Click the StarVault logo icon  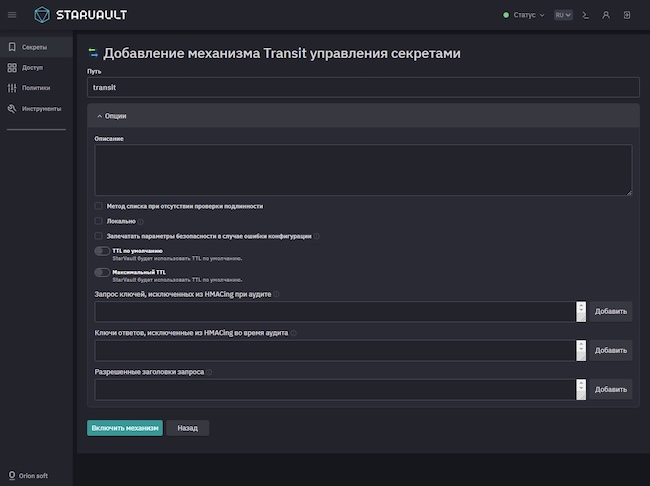click(42, 15)
